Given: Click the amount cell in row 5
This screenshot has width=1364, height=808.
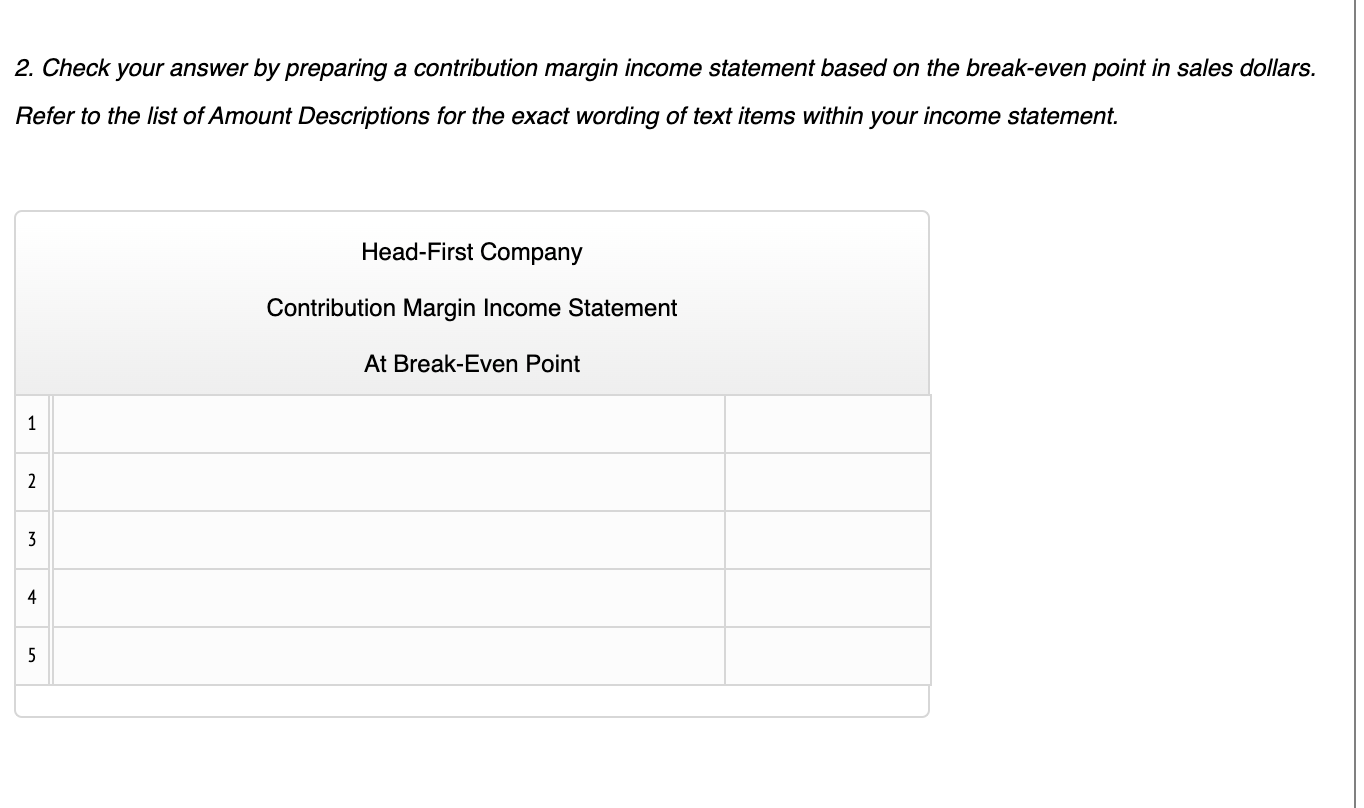Looking at the screenshot, I should click(827, 656).
